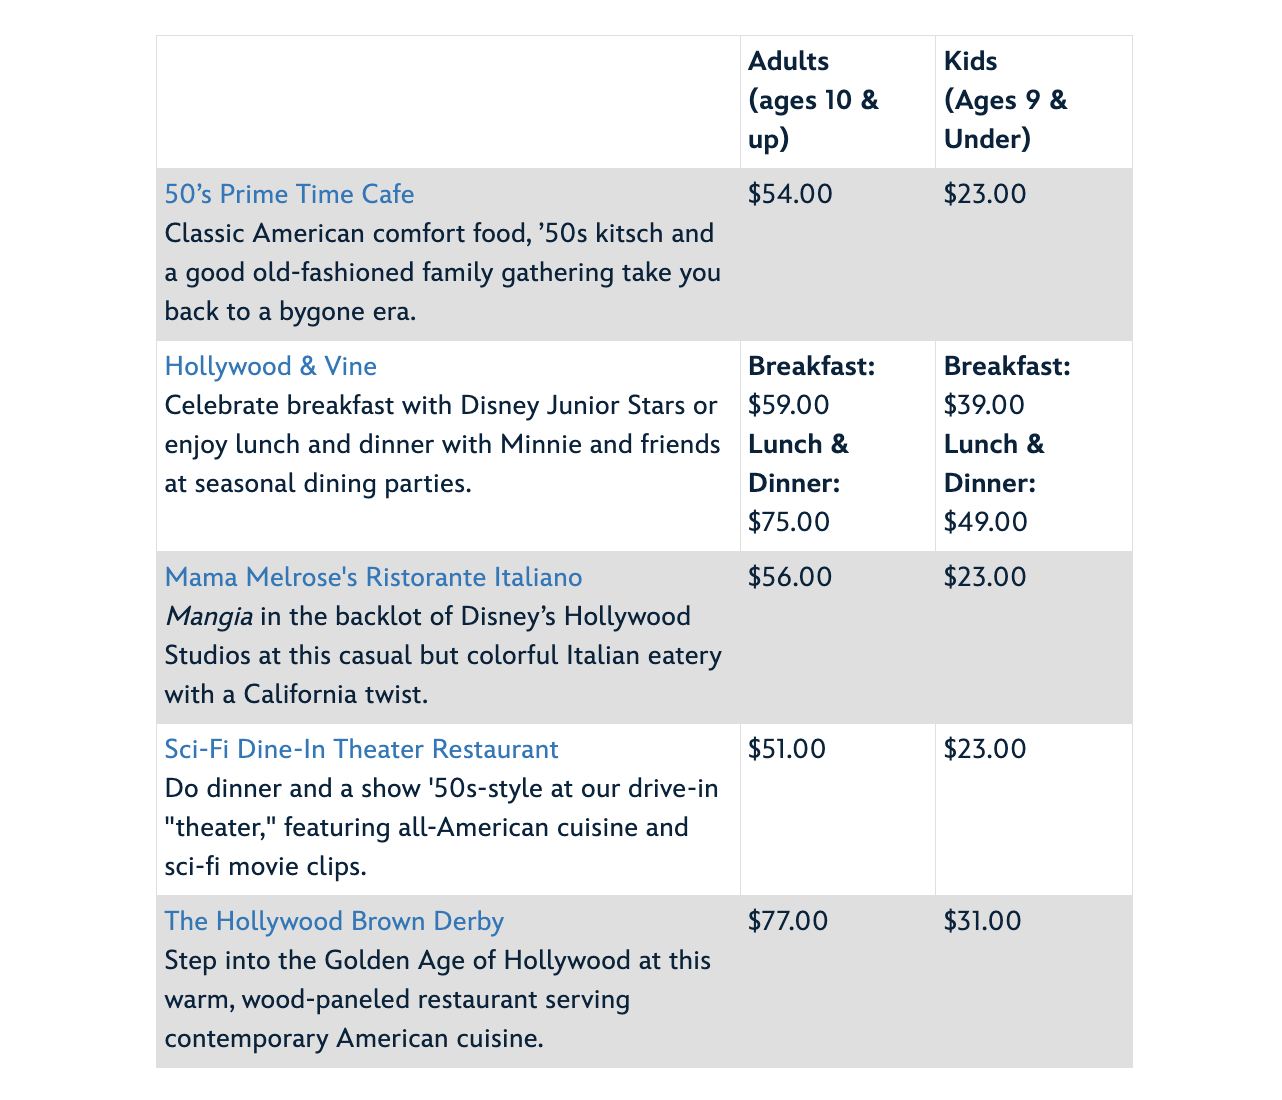Click the Kids (Ages 9 & Under) header
This screenshot has width=1282, height=1100.
click(x=1005, y=100)
